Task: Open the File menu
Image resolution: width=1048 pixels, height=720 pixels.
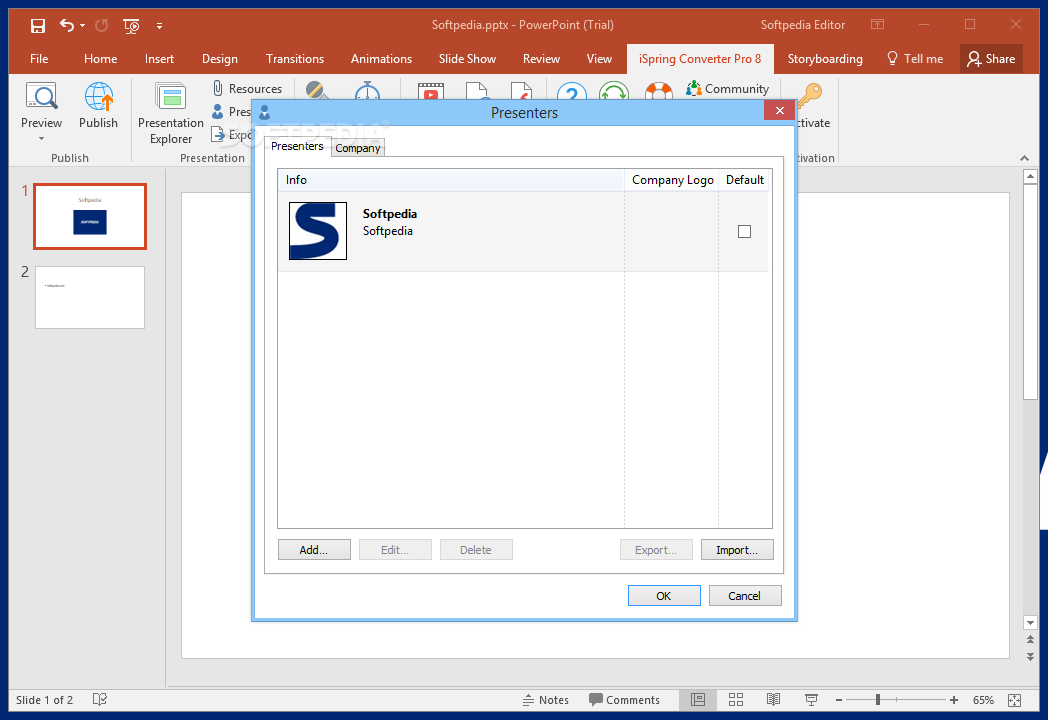Action: click(39, 59)
